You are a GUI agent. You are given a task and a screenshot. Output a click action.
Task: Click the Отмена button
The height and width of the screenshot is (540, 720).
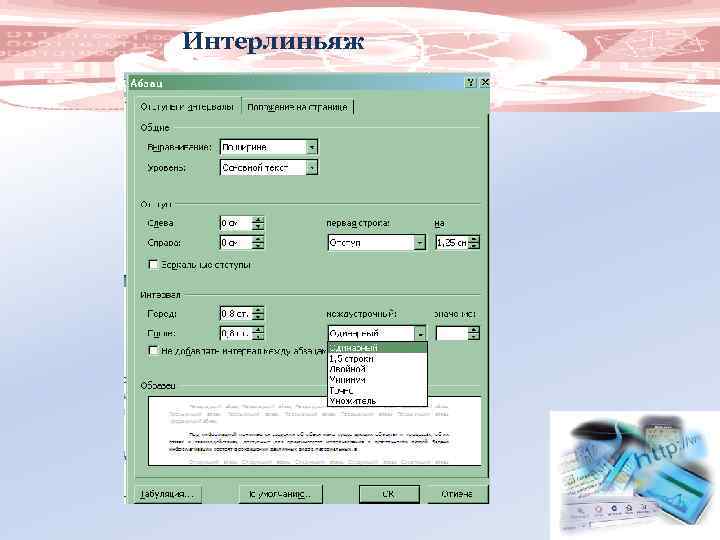pyautogui.click(x=457, y=494)
